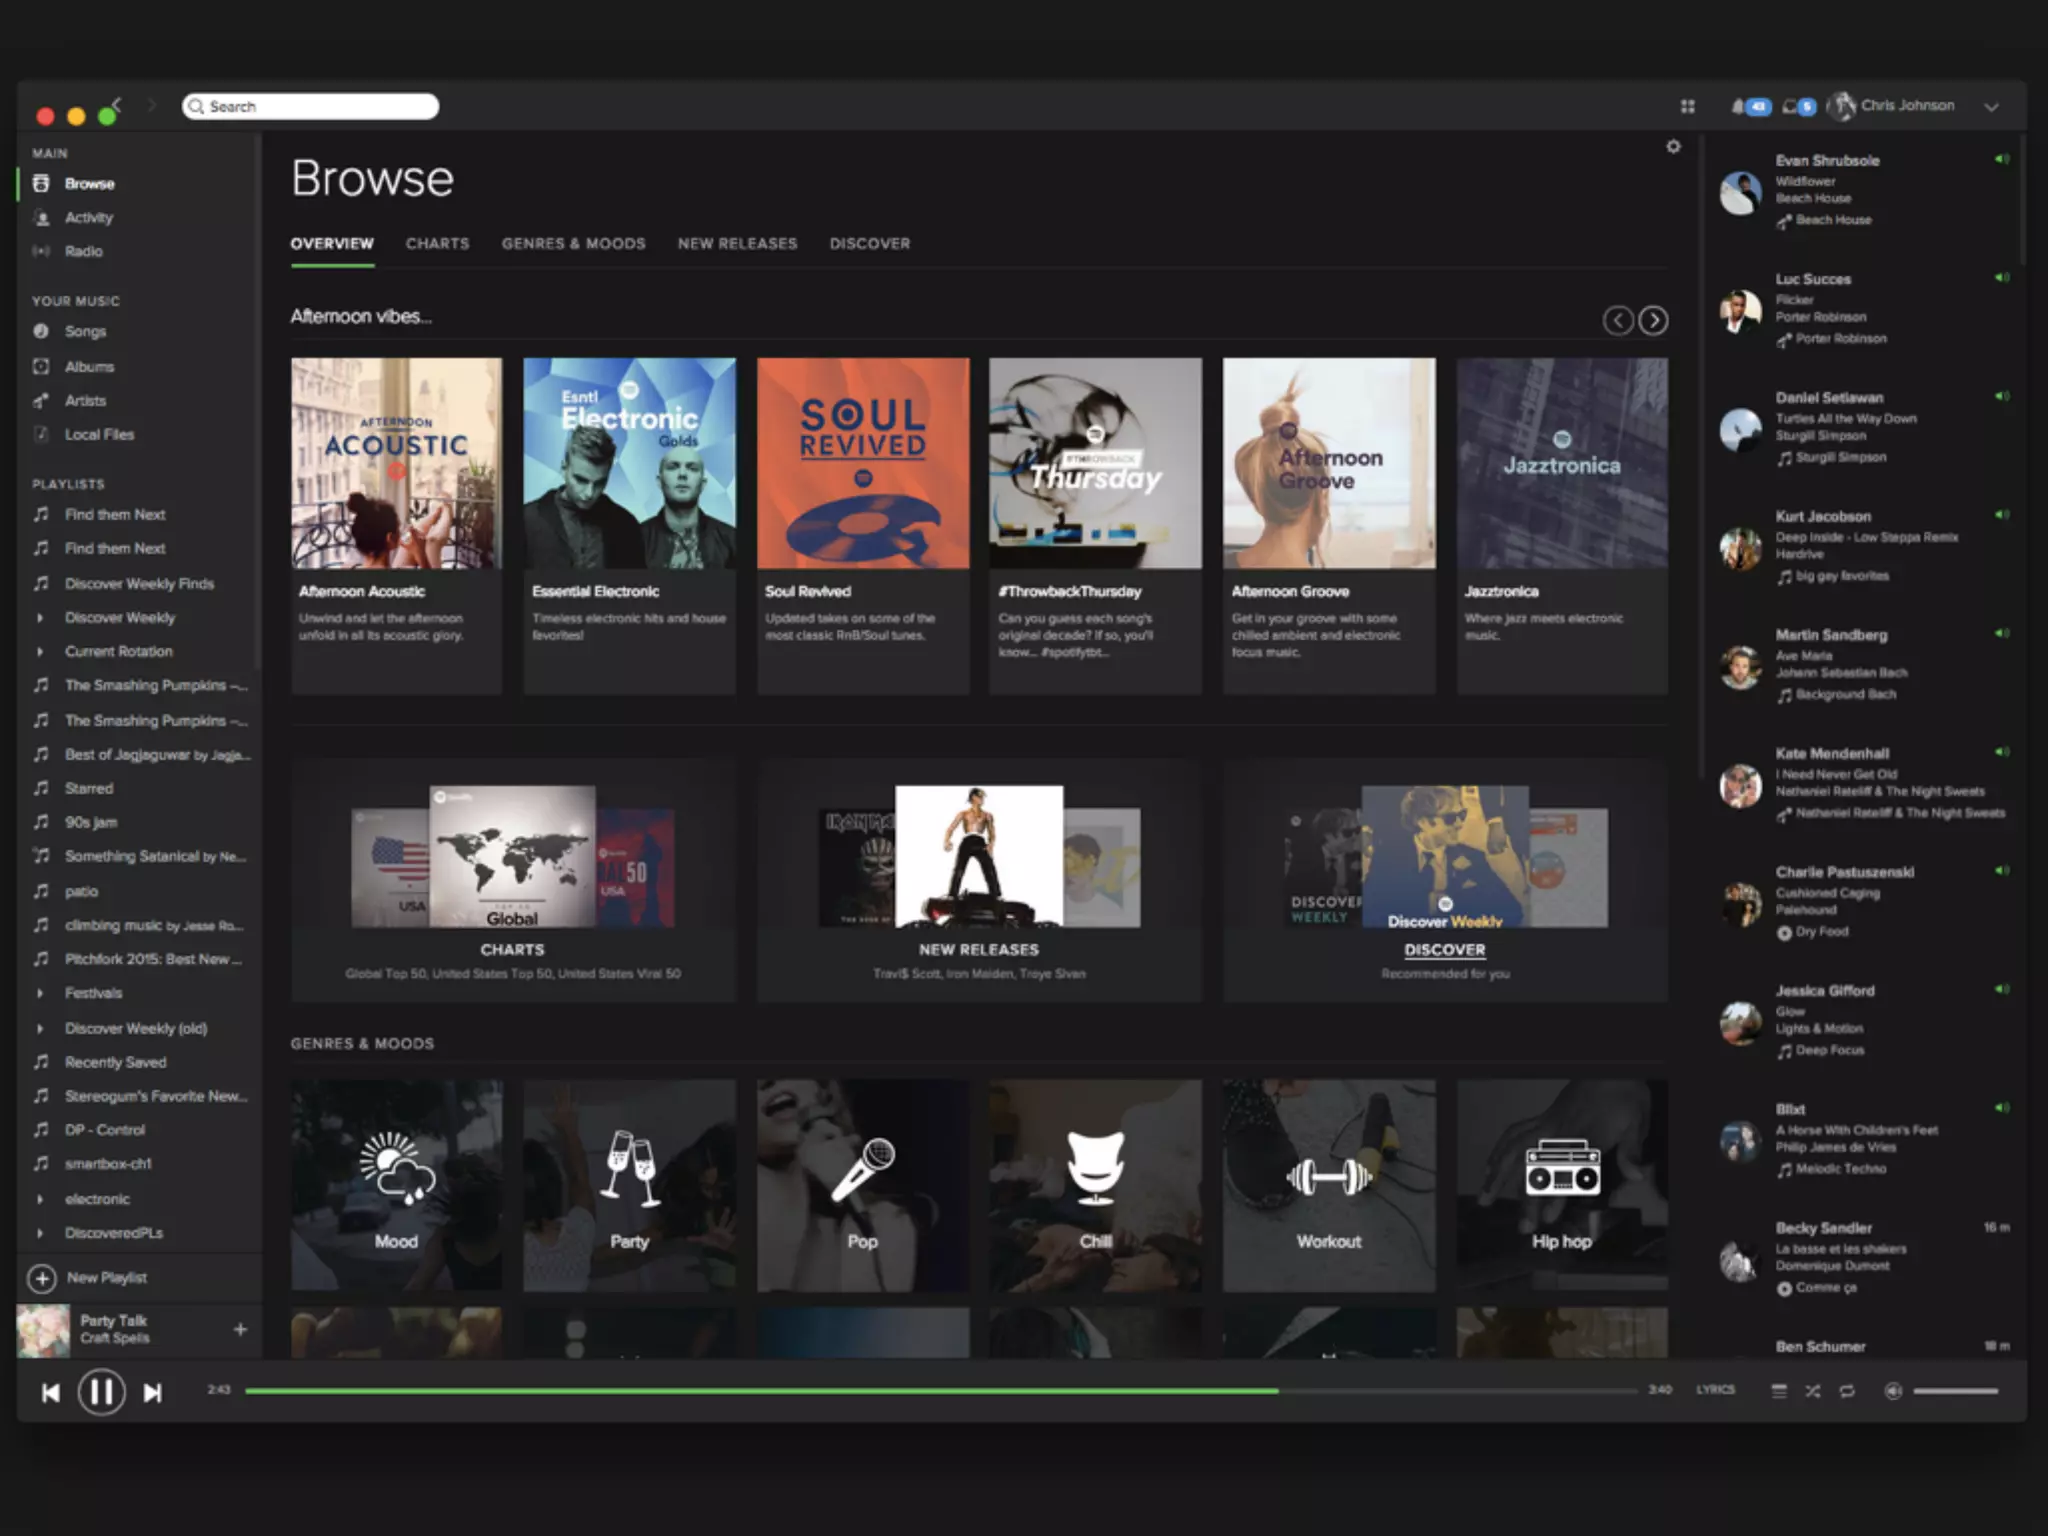Screen dimensions: 2048x1536
Task: Click the New Playlist plus icon
Action: (42, 1278)
